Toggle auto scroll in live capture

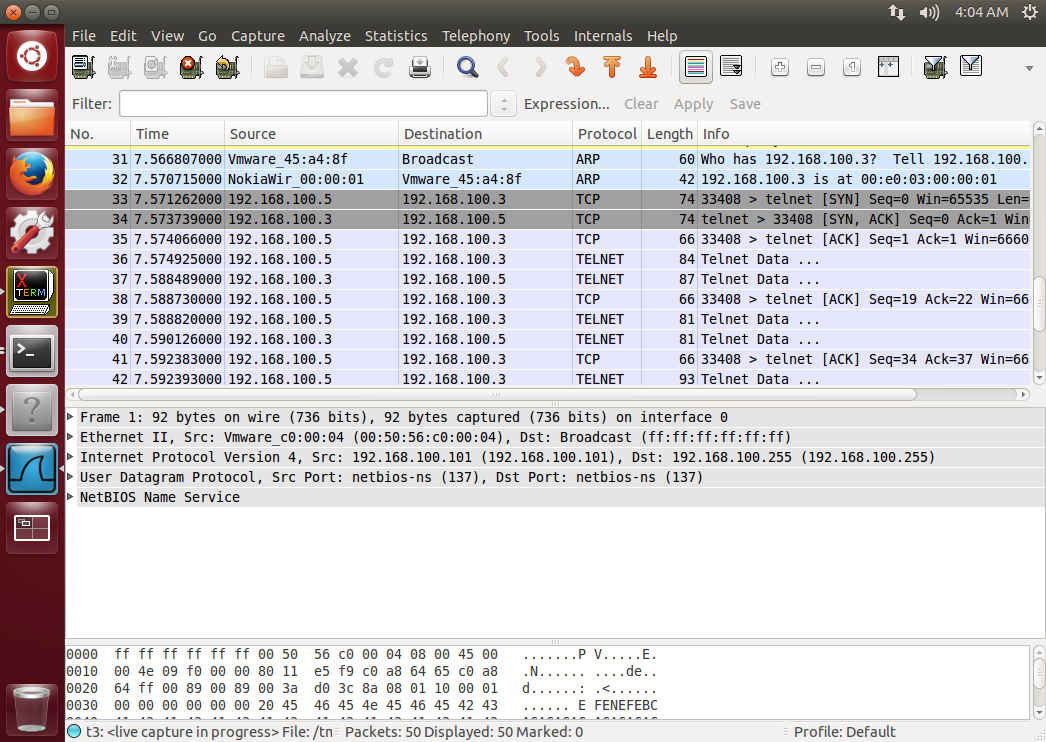(x=732, y=67)
